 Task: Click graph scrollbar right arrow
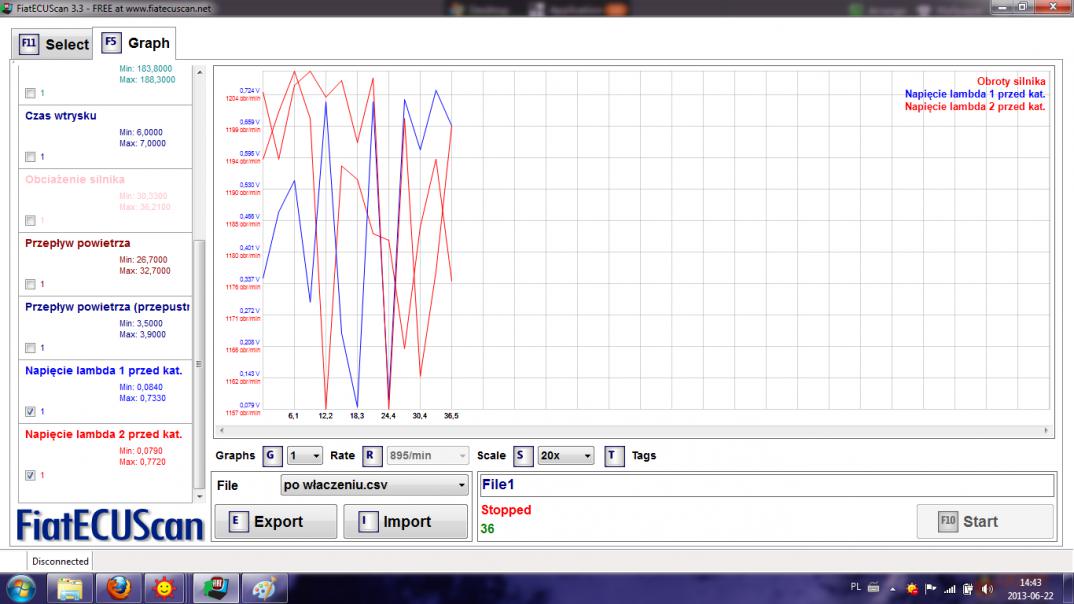tap(1046, 431)
